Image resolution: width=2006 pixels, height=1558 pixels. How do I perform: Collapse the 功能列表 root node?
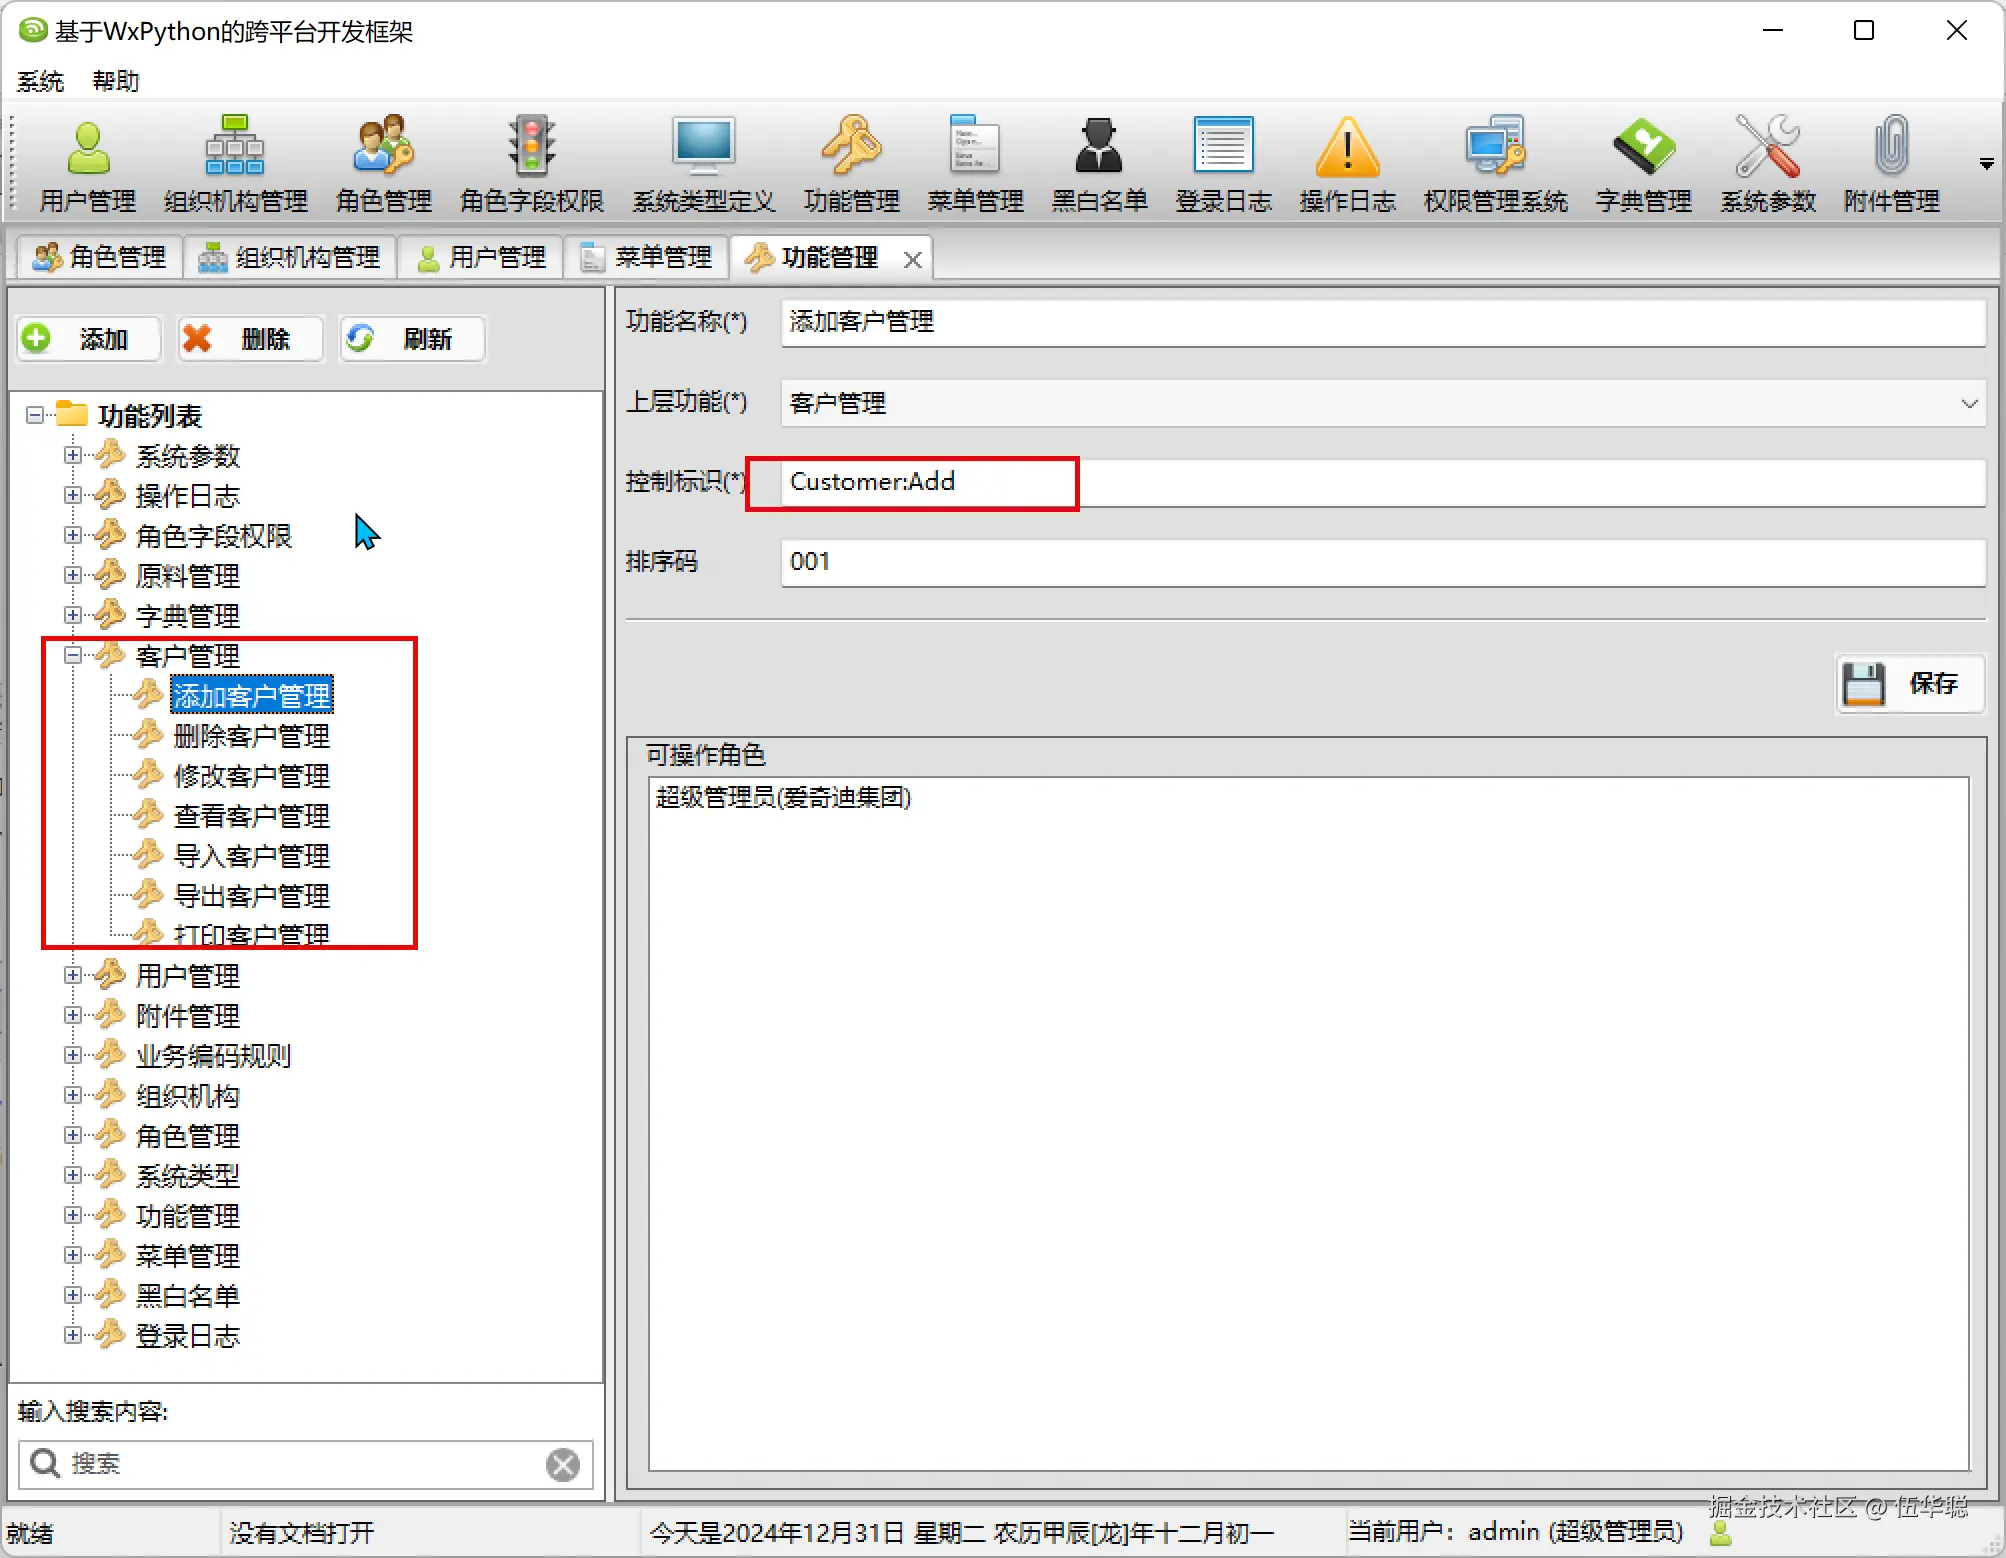[x=35, y=415]
